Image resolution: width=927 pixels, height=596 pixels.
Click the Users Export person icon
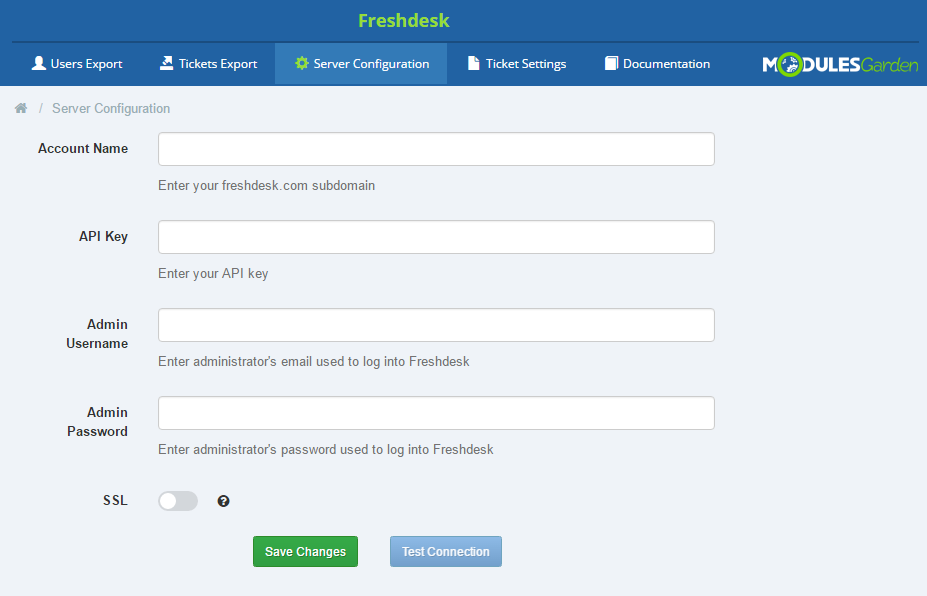tap(38, 63)
